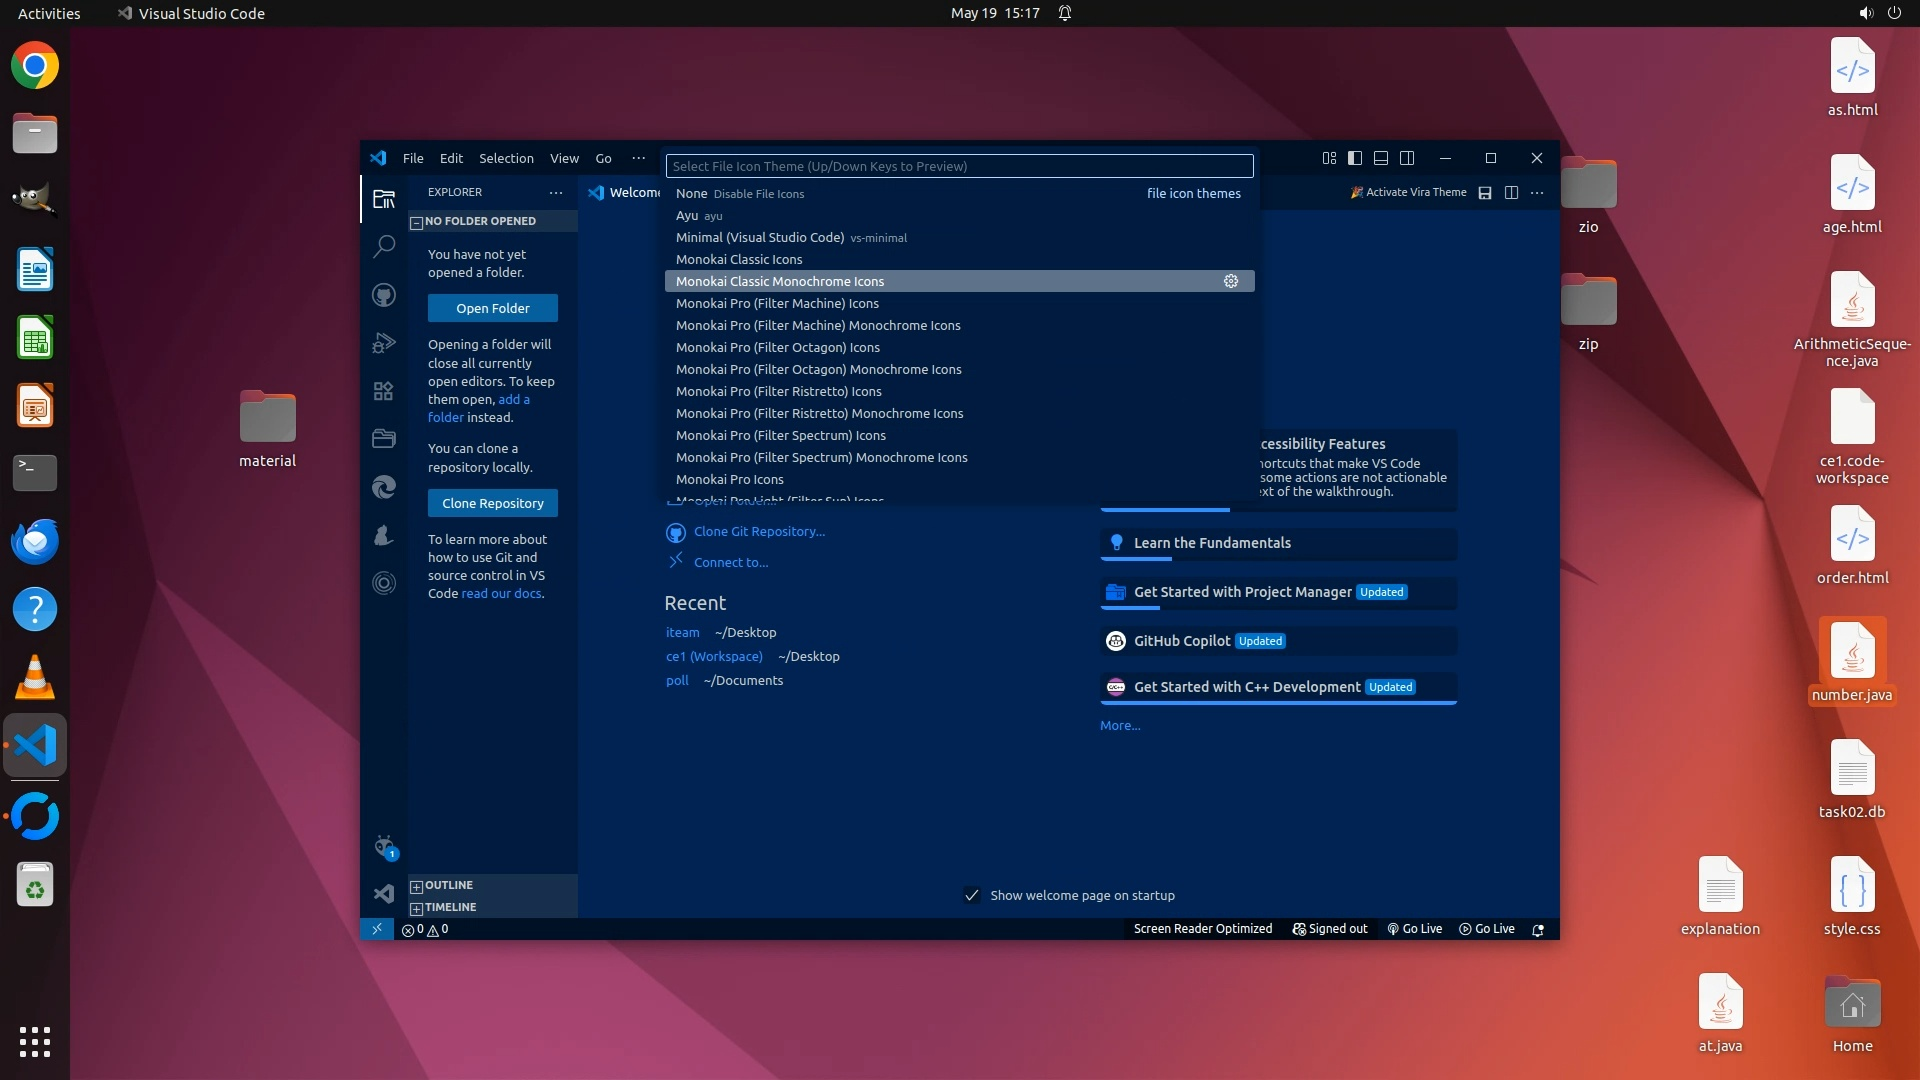Open Run and Debug view
The image size is (1920, 1080).
[x=384, y=343]
